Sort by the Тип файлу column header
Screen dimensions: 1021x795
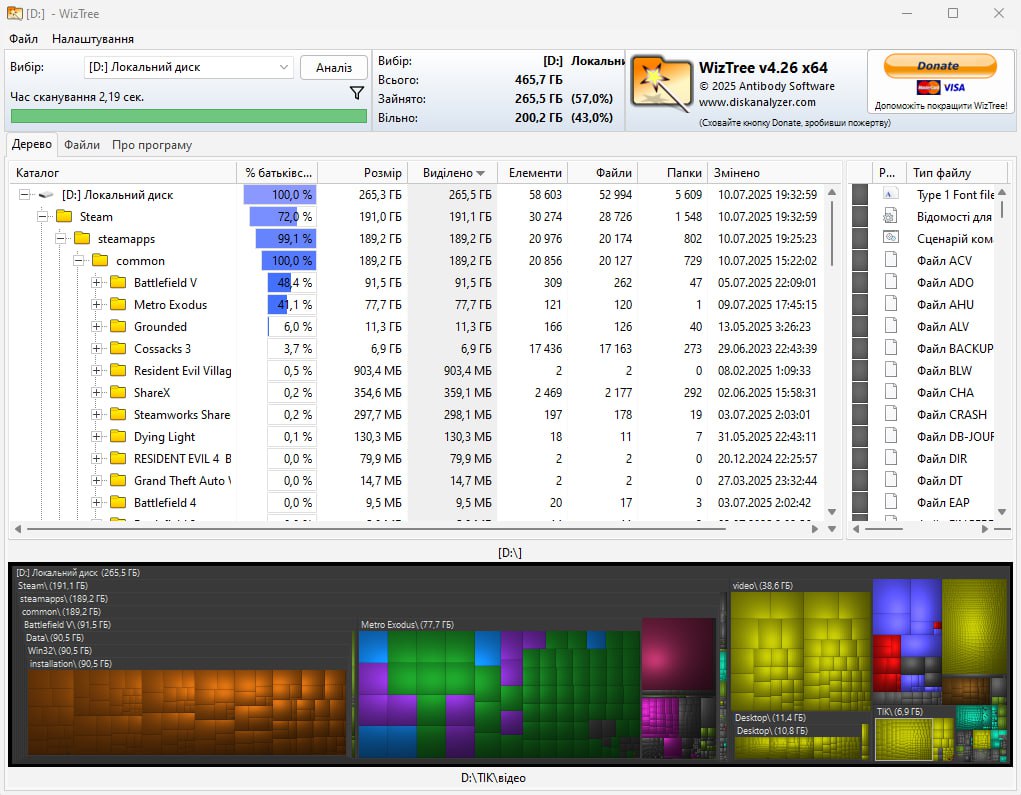coord(956,173)
